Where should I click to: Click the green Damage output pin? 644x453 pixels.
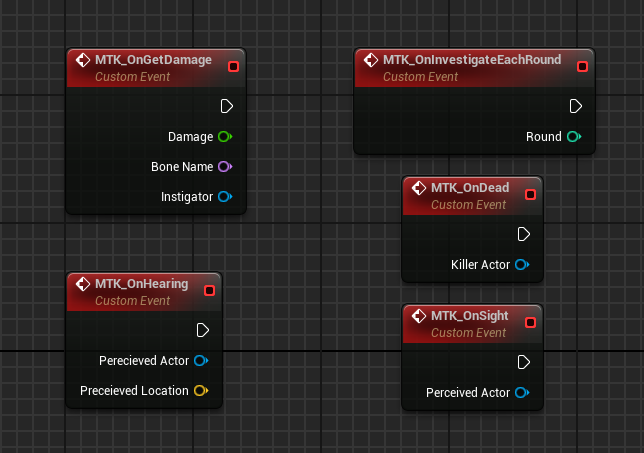click(x=224, y=137)
